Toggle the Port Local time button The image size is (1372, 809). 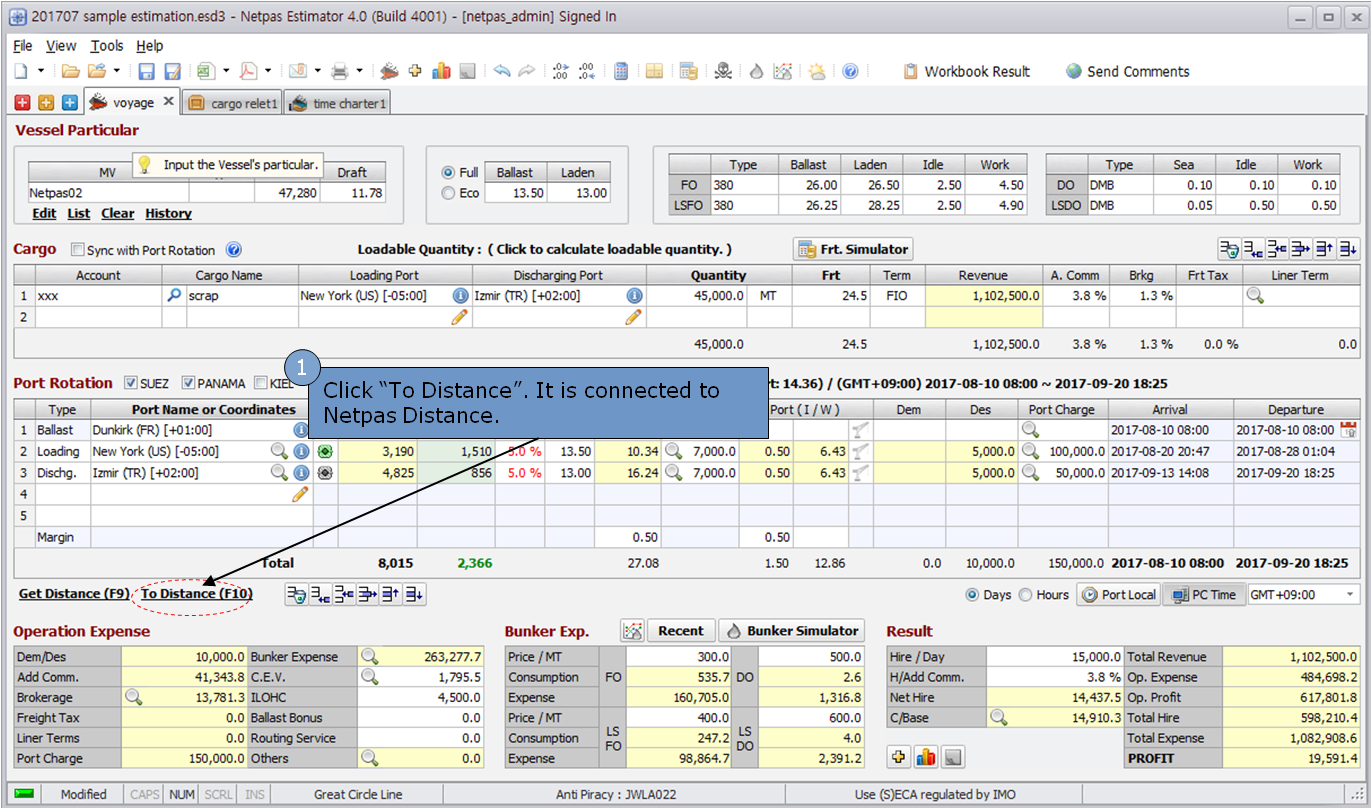pyautogui.click(x=1119, y=595)
